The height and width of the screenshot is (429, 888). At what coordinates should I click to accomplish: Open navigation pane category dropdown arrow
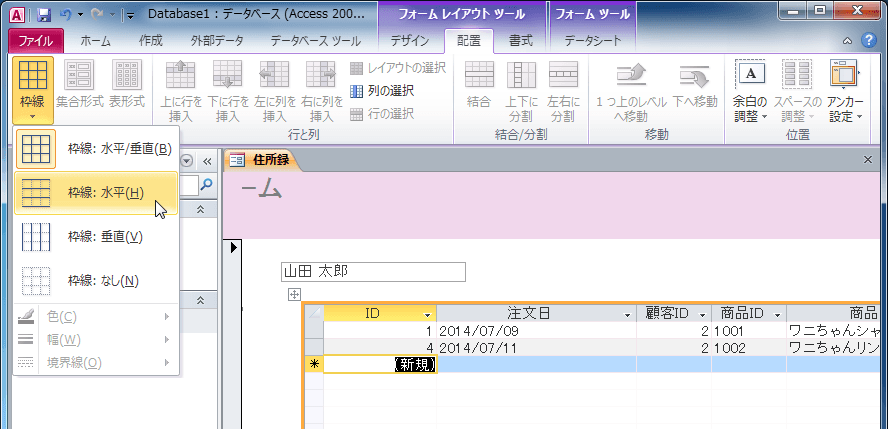186,161
